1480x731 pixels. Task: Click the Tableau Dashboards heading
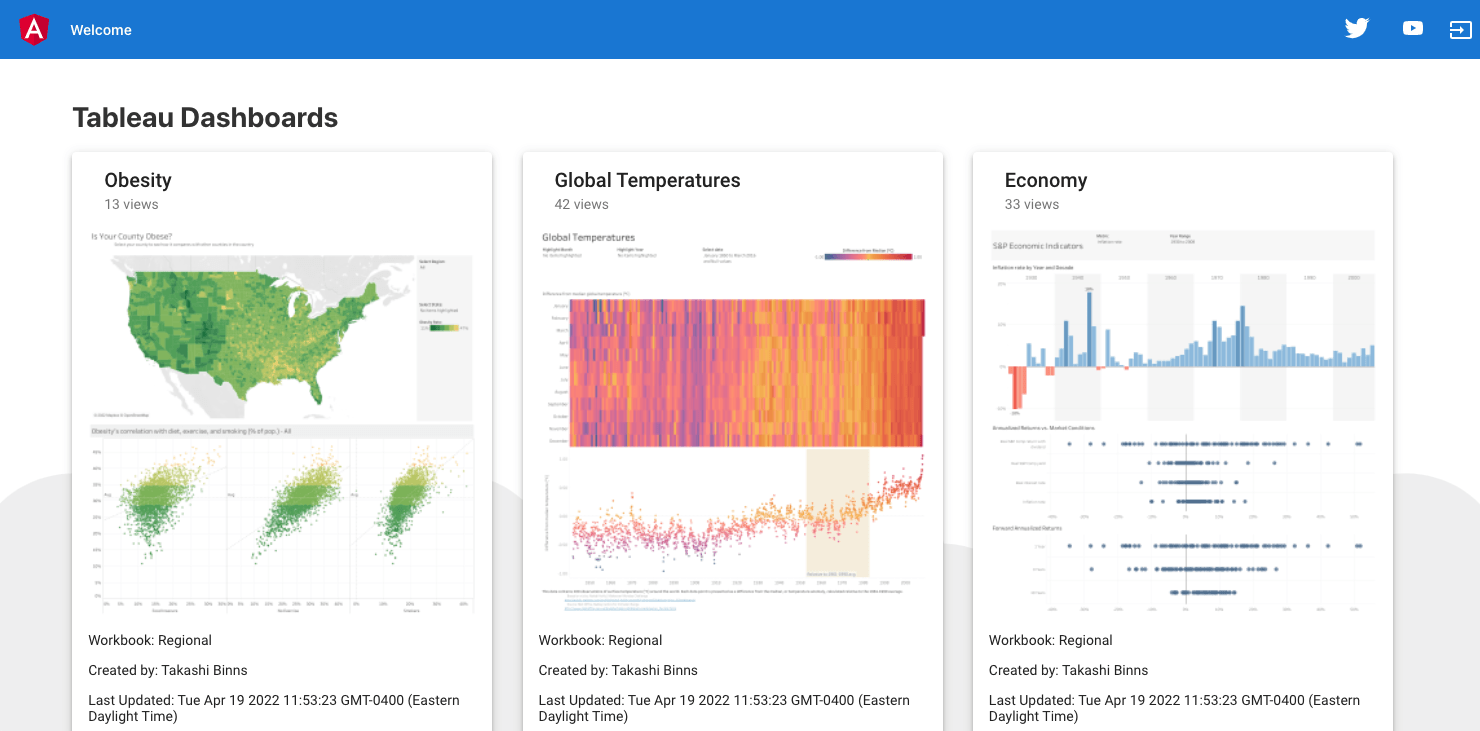pos(205,118)
